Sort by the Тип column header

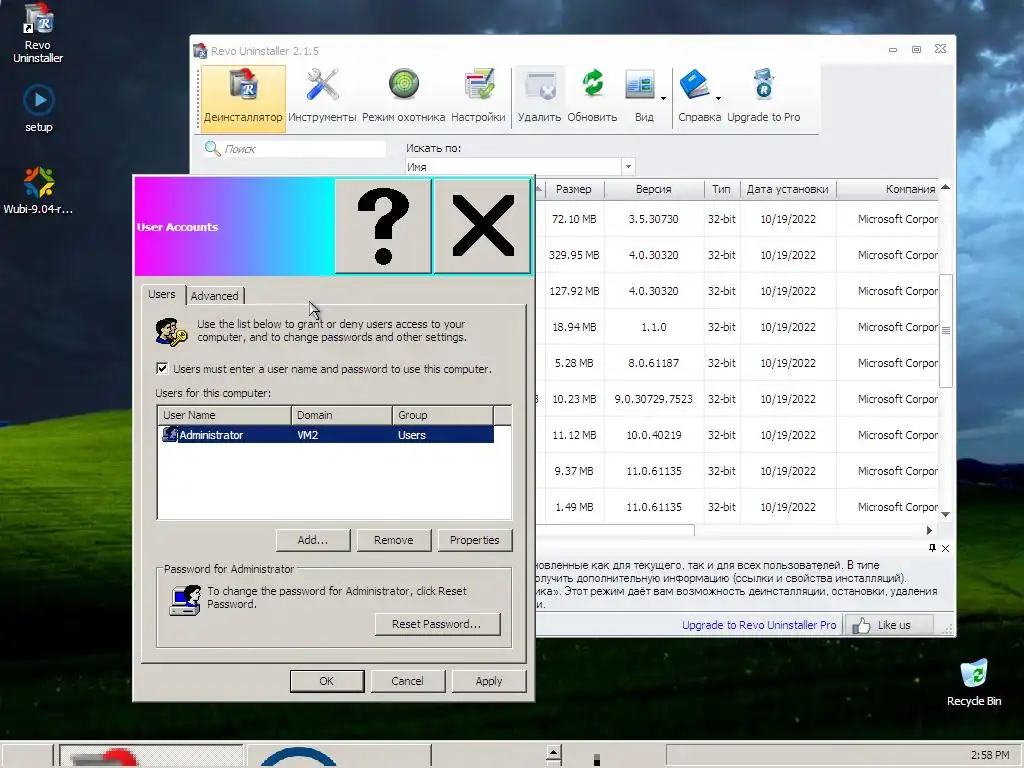tap(722, 189)
